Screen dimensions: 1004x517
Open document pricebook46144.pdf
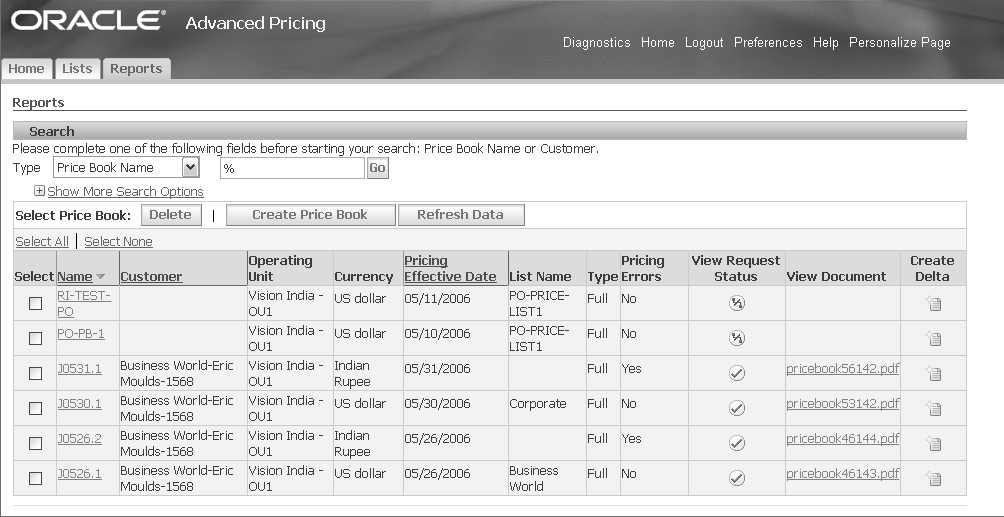tap(842, 438)
